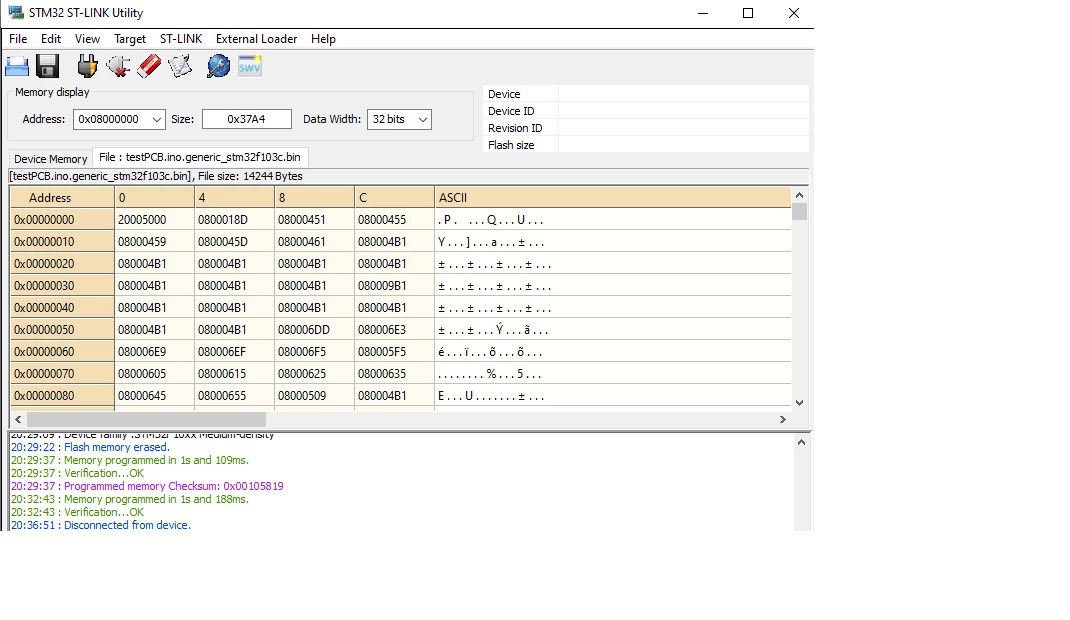Image resolution: width=1070 pixels, height=620 pixels.
Task: Click the cell containing 0800018D
Action: [x=234, y=220]
